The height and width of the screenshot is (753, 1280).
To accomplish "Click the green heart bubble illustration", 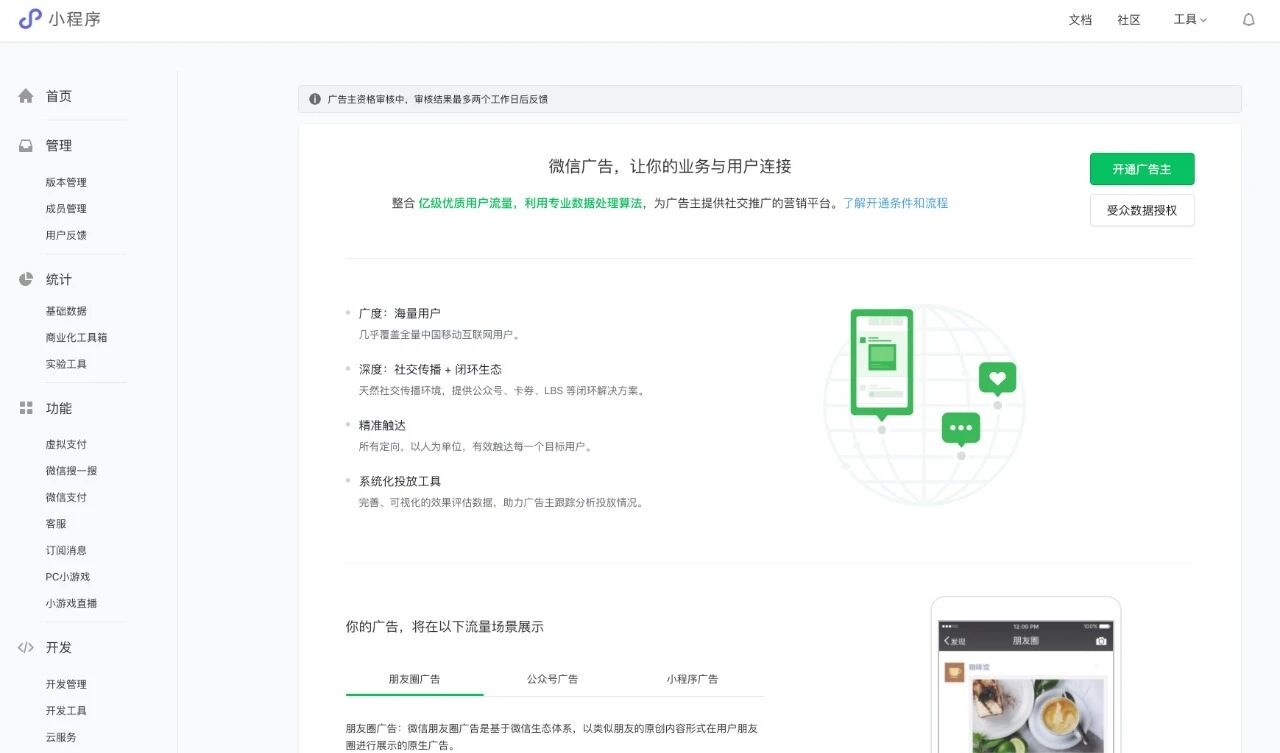I will point(997,379).
